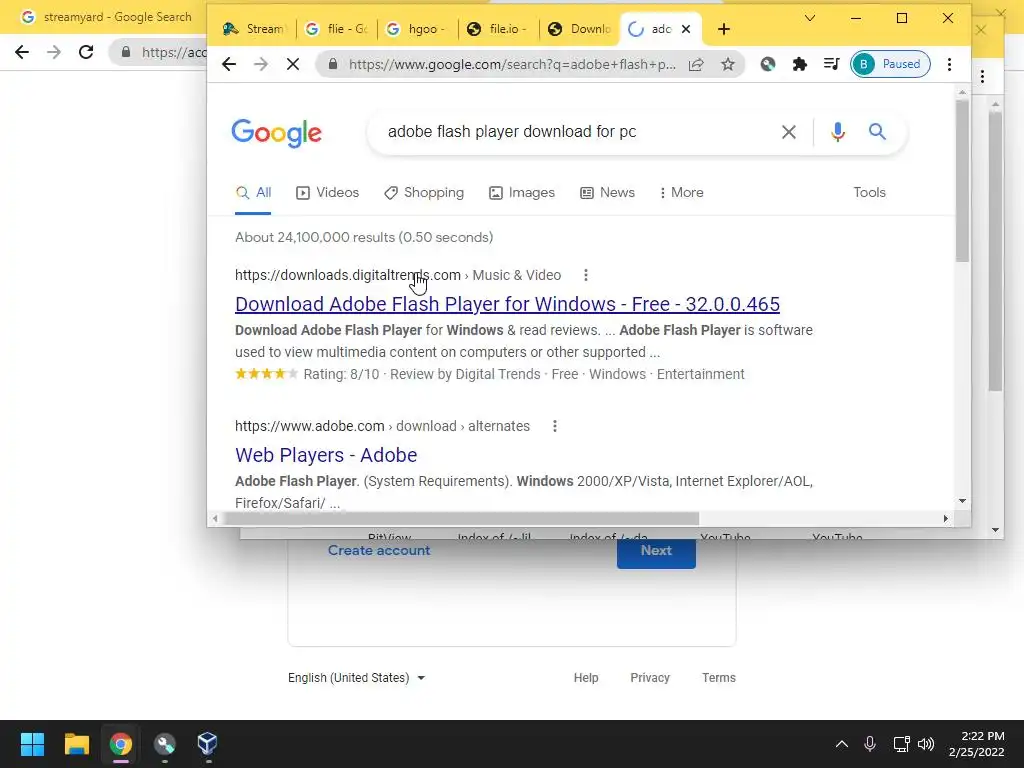
Task: Reload the background Chrome window page
Action: coord(86,52)
